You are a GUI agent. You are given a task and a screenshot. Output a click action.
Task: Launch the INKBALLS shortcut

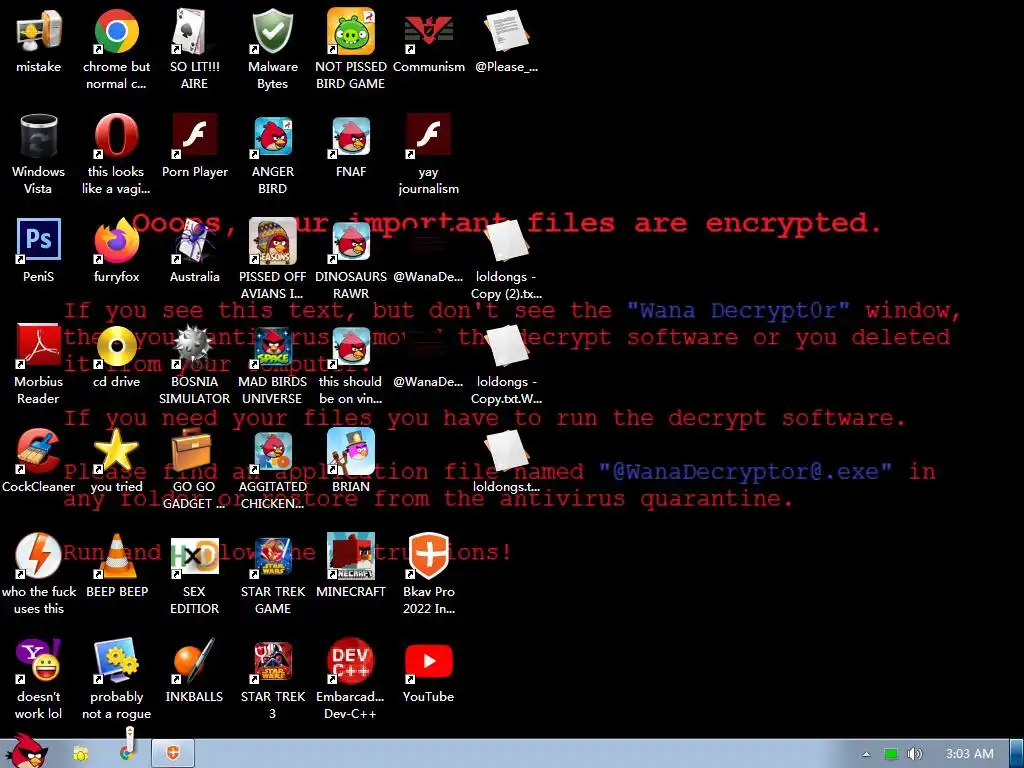coord(194,662)
